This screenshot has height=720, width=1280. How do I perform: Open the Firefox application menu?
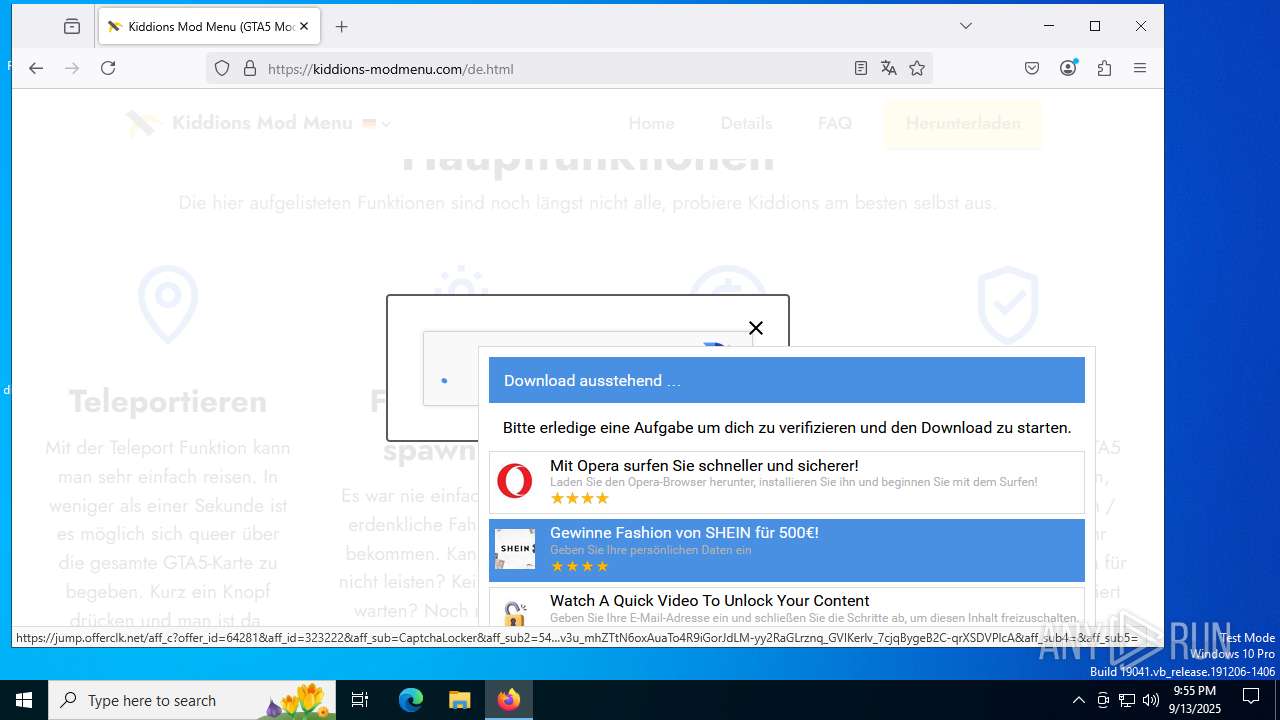pos(1140,68)
